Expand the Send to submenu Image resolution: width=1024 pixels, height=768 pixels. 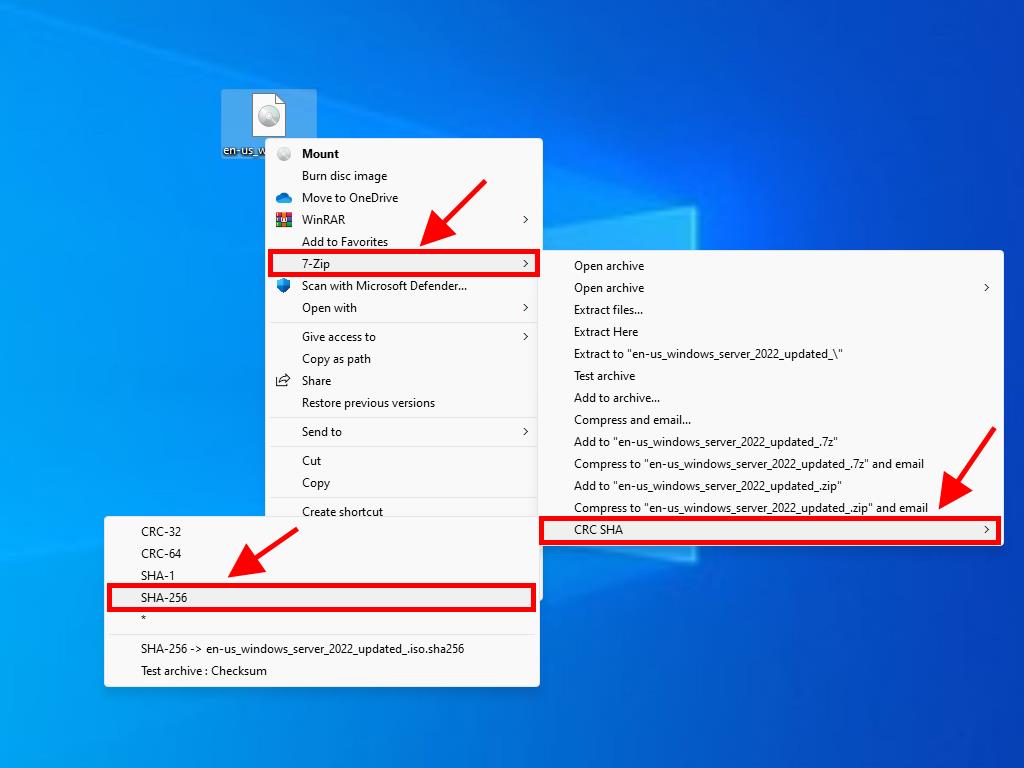(x=526, y=432)
